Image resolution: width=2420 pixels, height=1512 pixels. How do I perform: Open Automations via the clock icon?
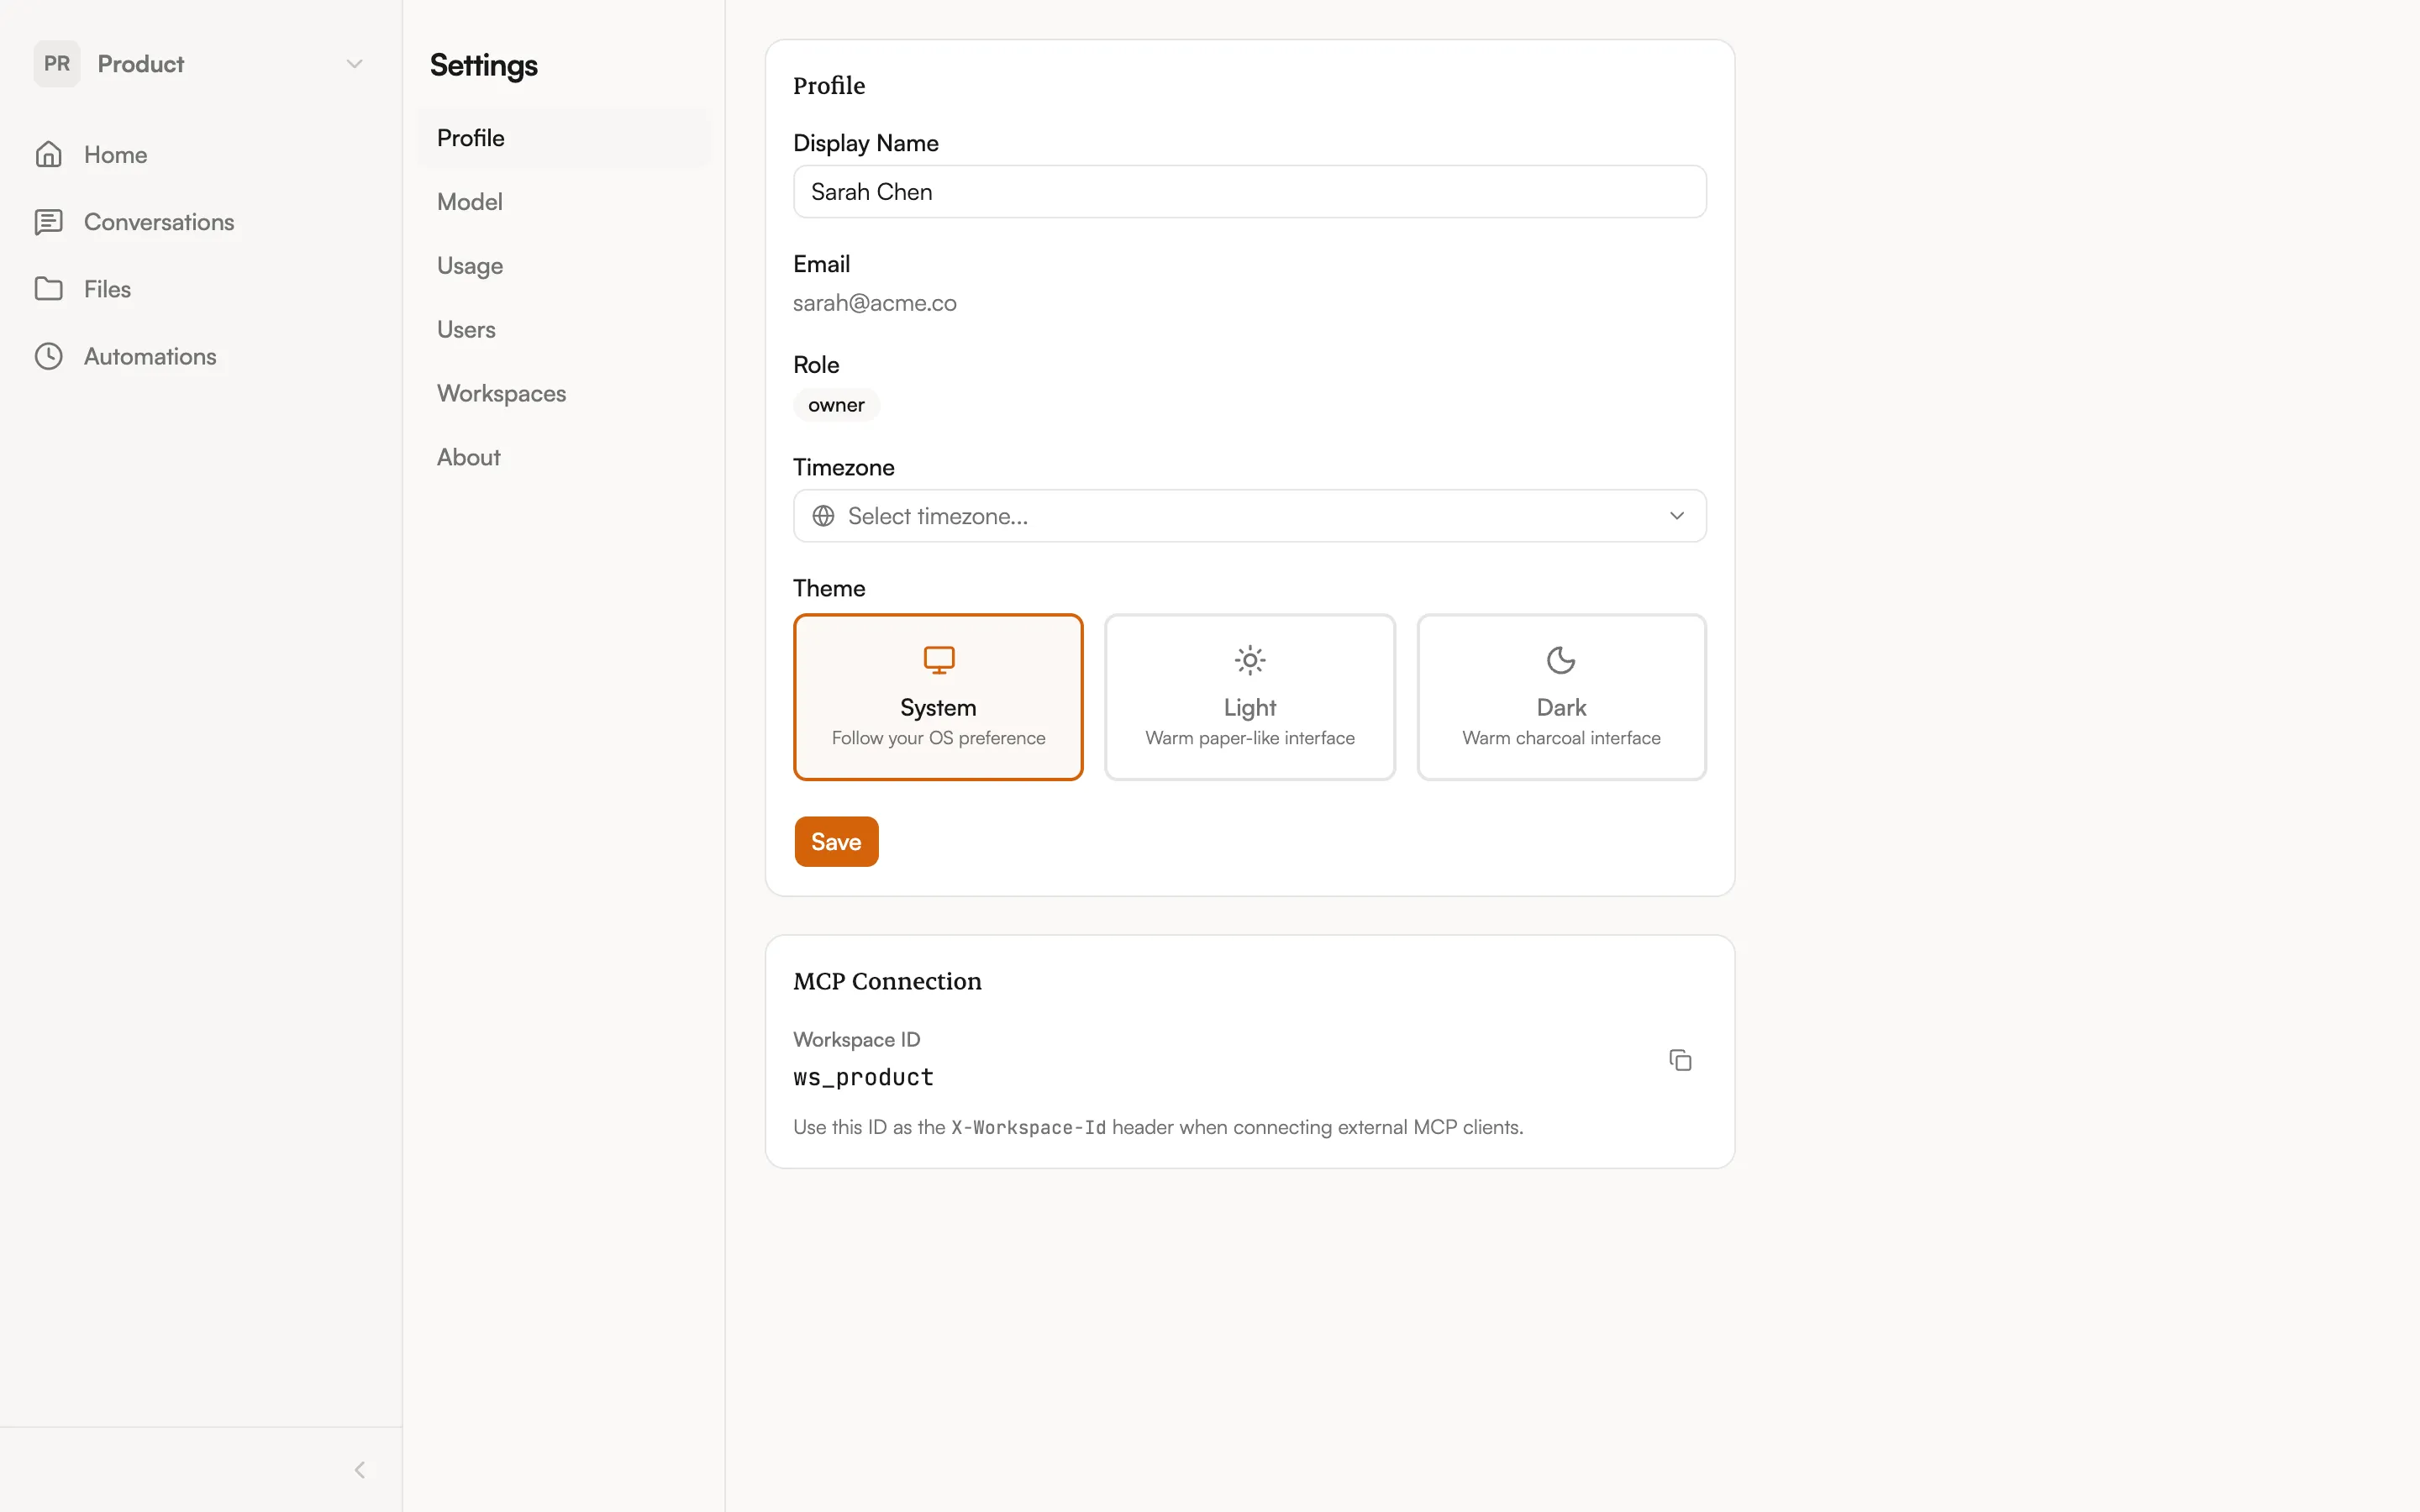pos(48,355)
